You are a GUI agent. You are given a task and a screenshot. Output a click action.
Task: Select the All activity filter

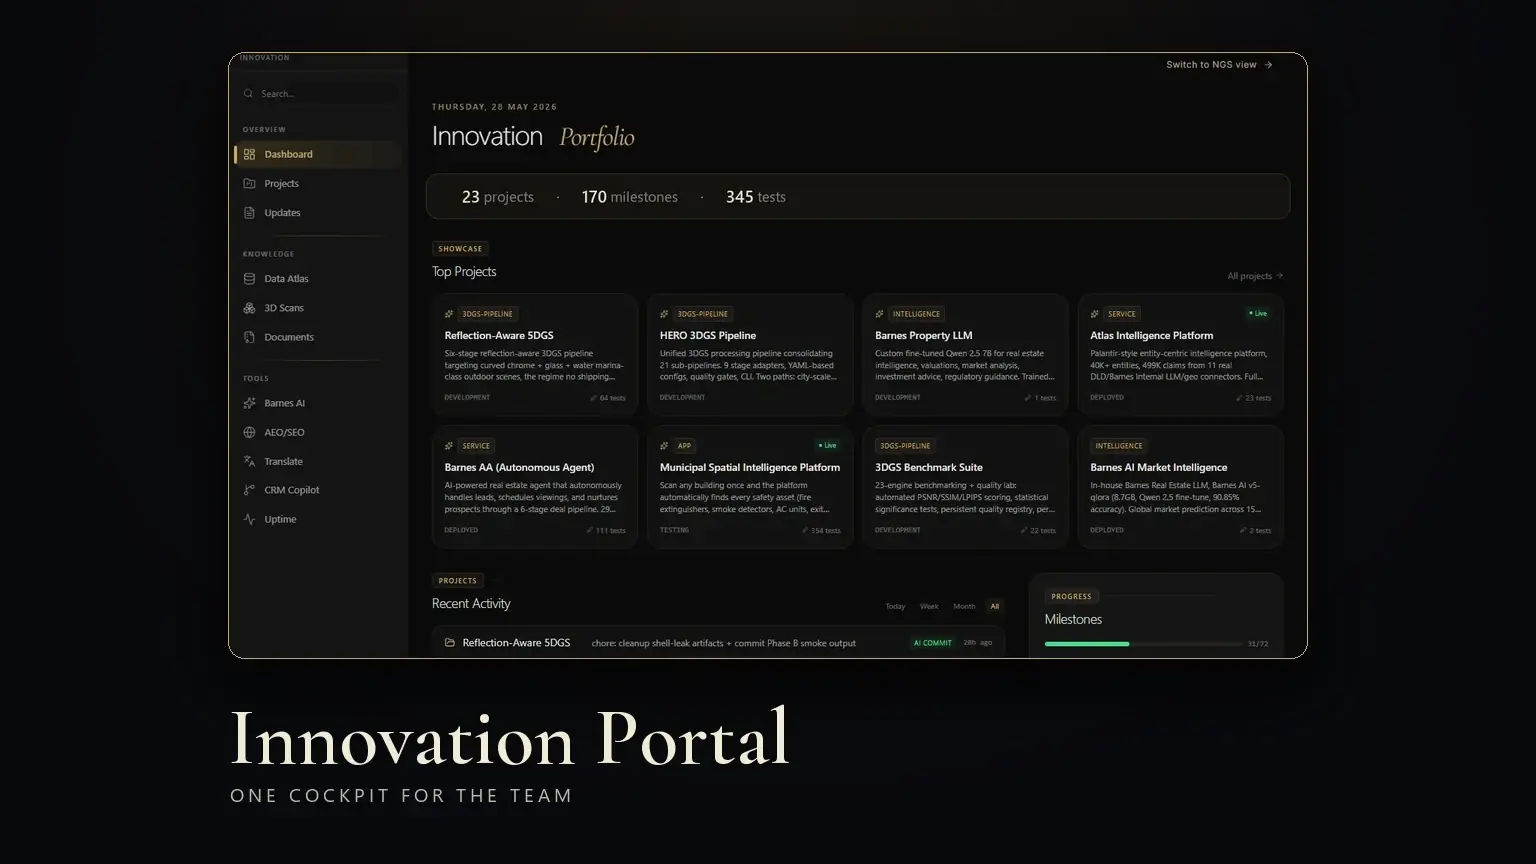[x=994, y=606]
